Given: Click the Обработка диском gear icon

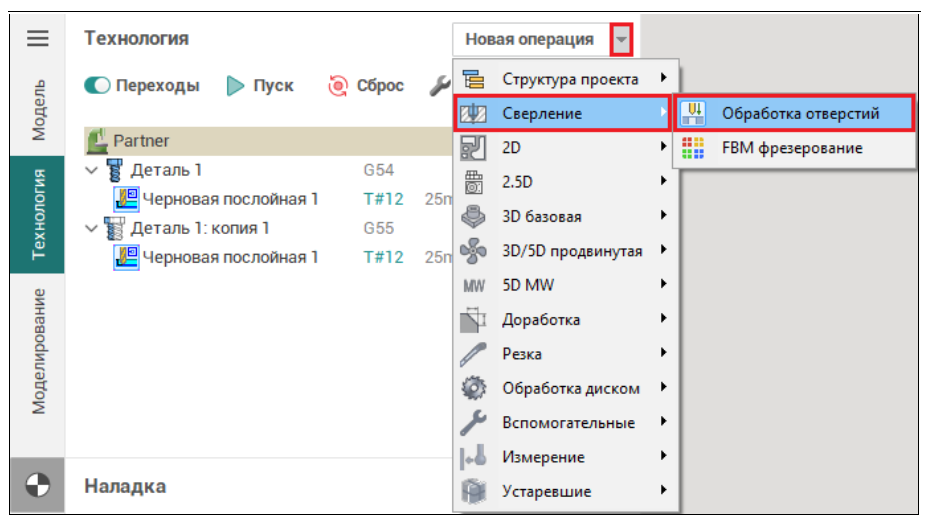Looking at the screenshot, I should coord(473,388).
